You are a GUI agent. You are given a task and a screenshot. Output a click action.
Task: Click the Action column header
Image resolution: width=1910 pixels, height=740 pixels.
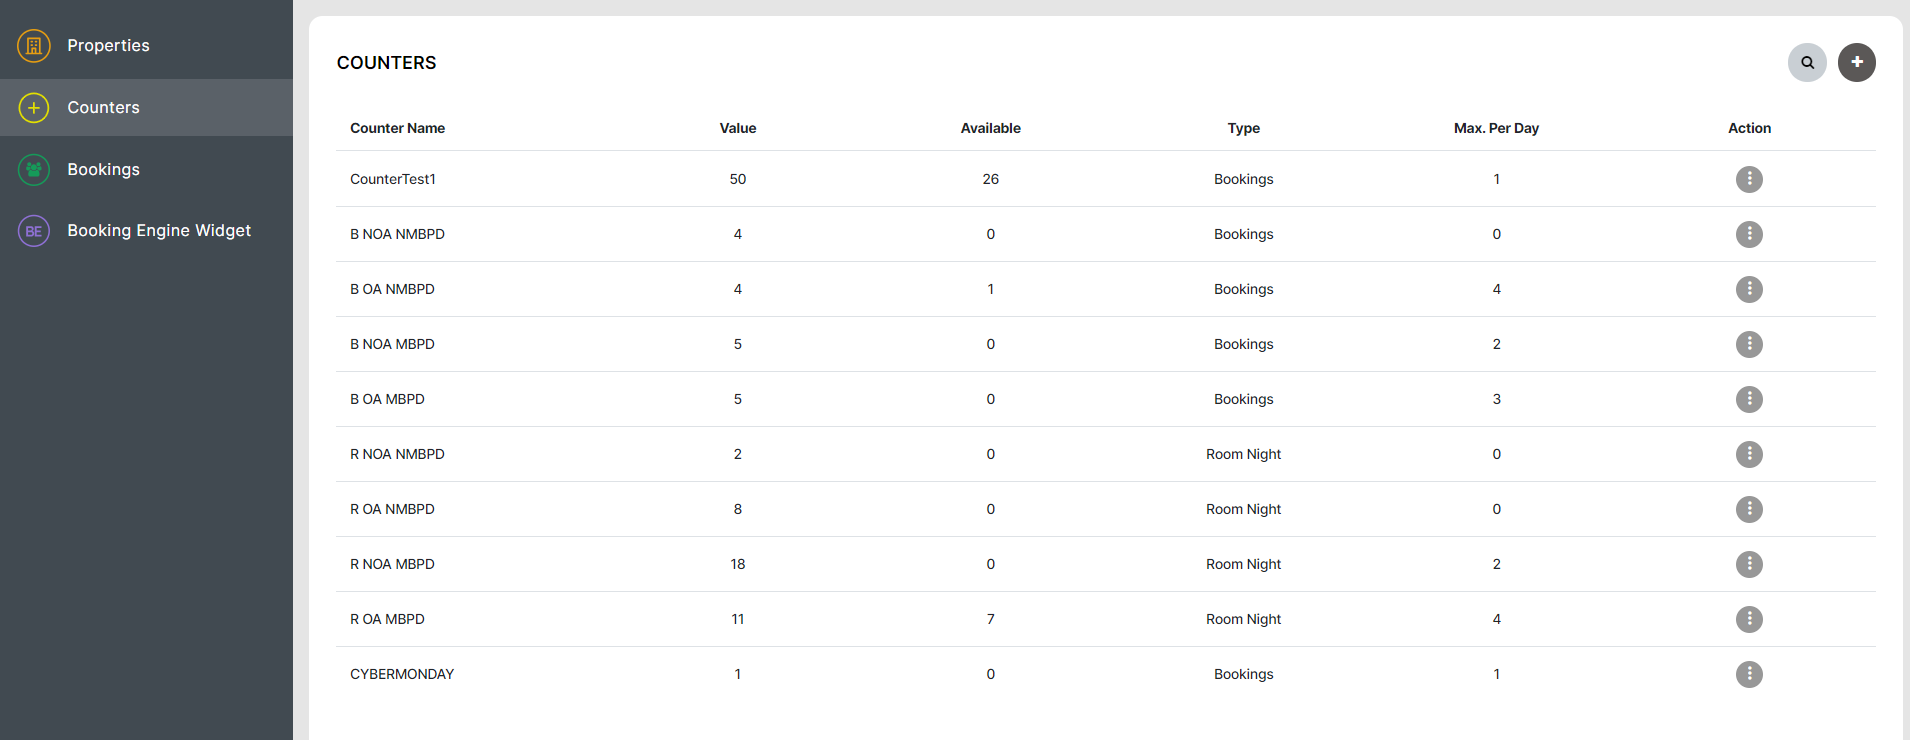coord(1749,128)
